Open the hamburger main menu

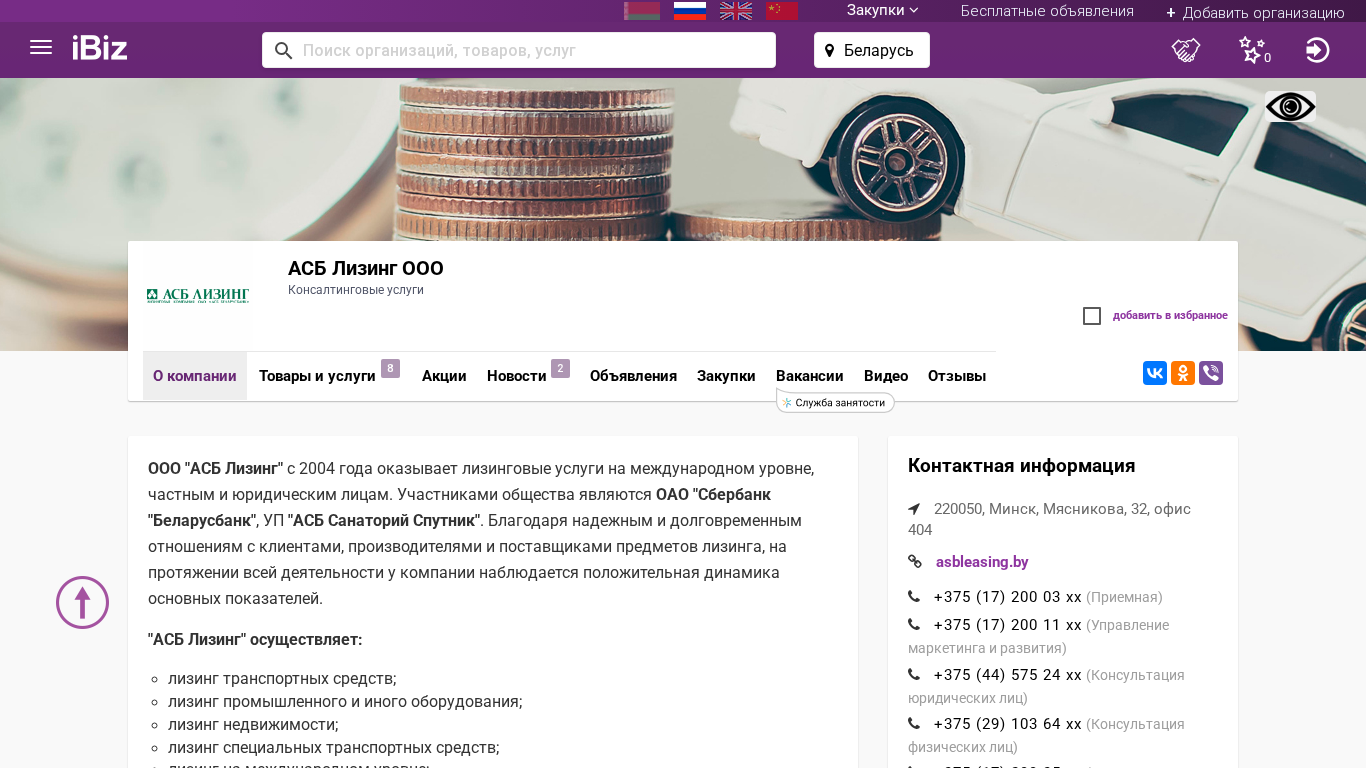(x=41, y=47)
